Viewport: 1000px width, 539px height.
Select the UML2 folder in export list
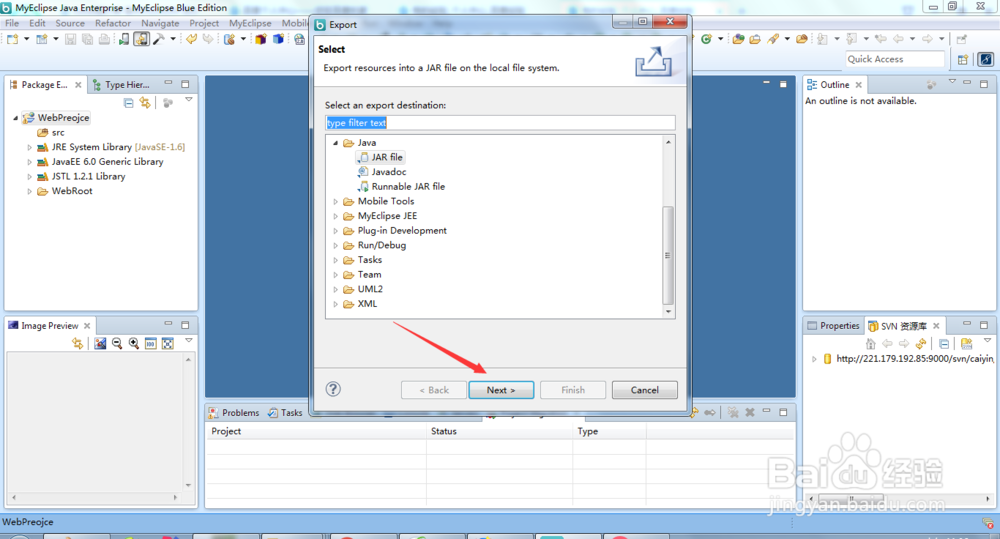coord(363,290)
